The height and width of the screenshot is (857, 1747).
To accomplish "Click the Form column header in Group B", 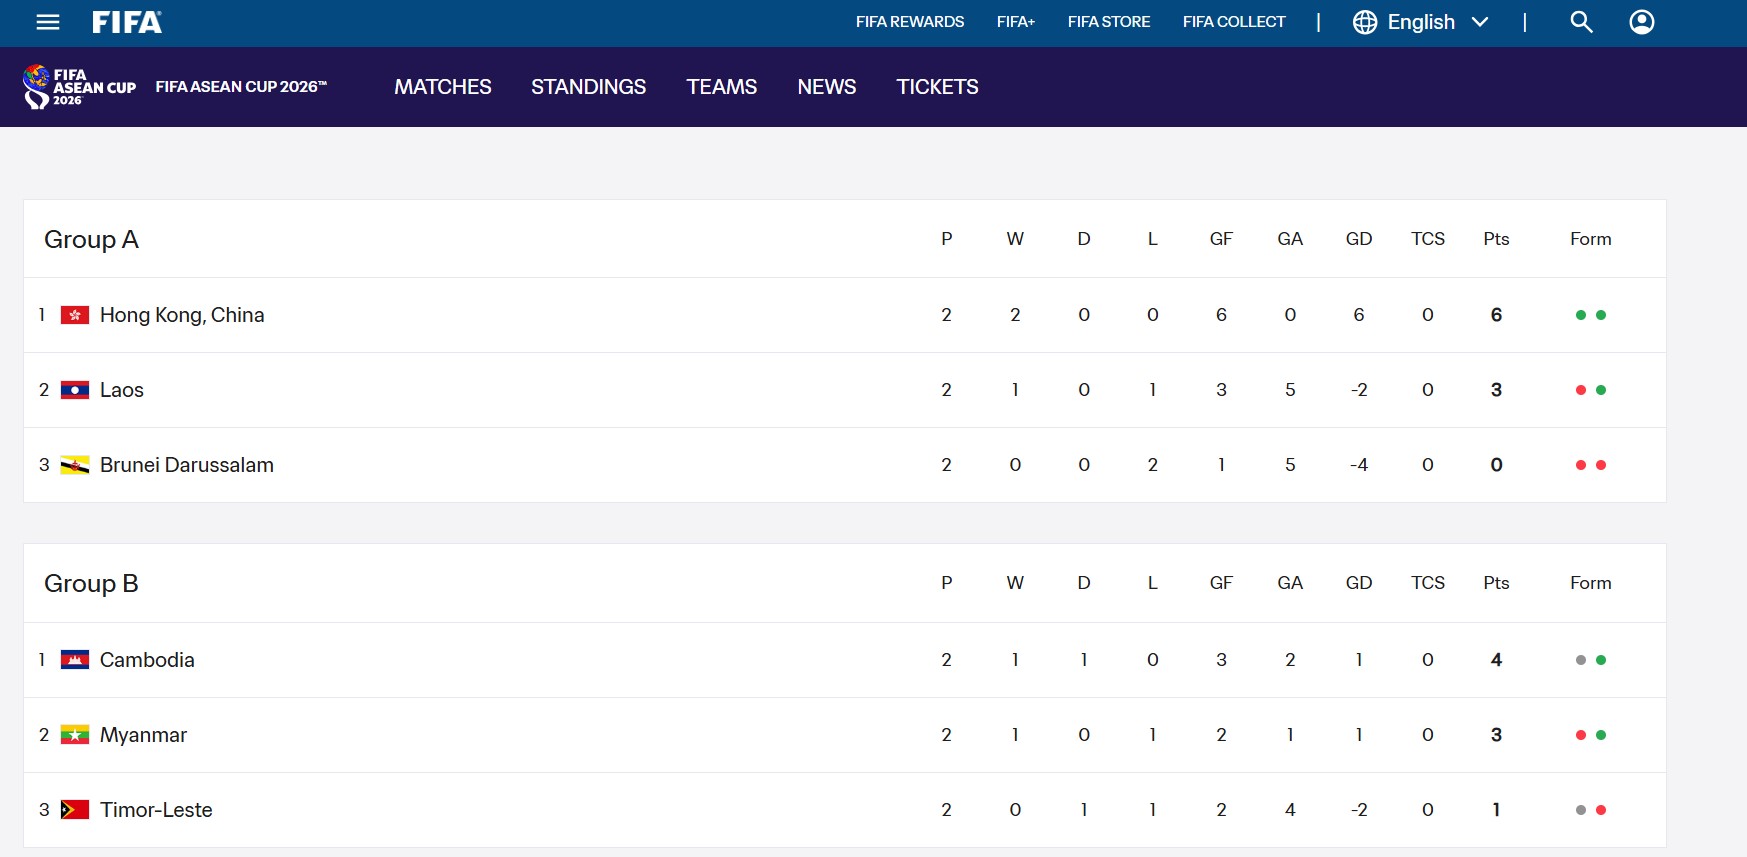I will point(1591,583).
